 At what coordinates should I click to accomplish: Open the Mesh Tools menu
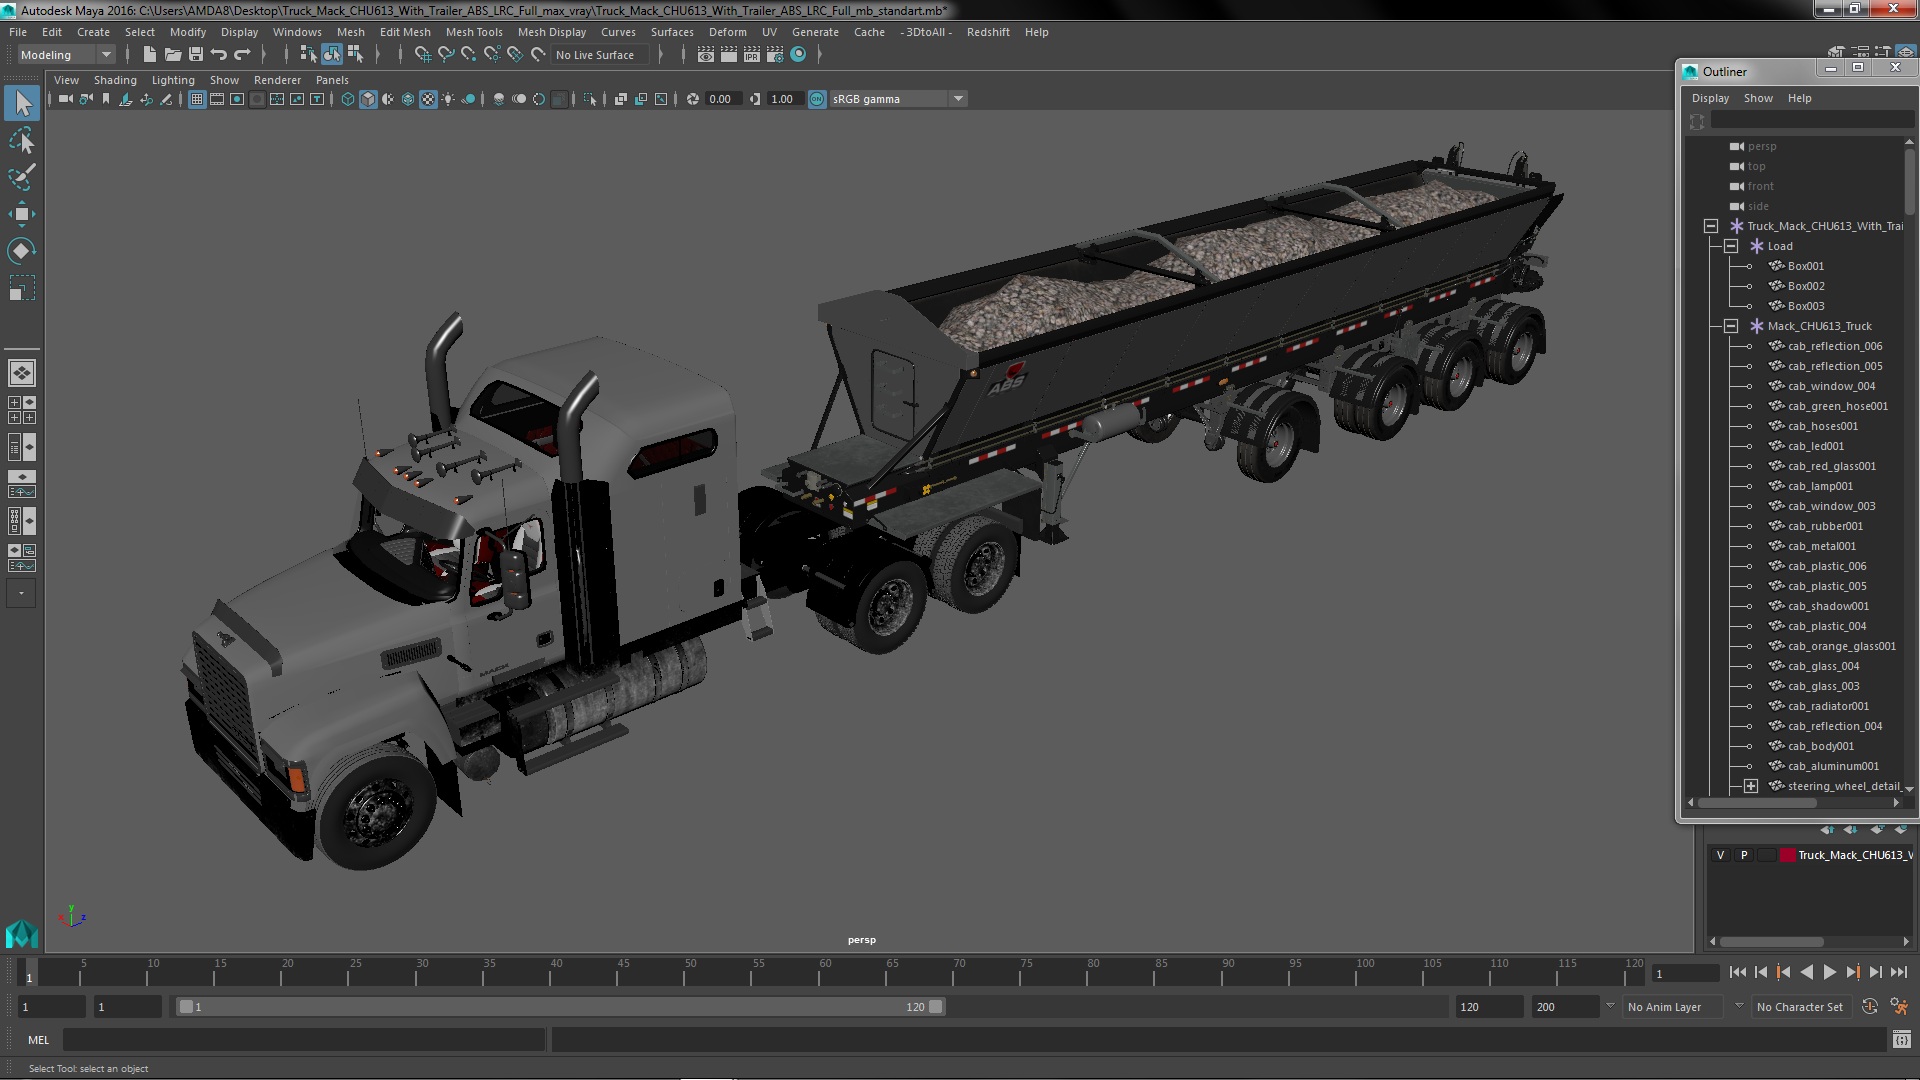(474, 32)
